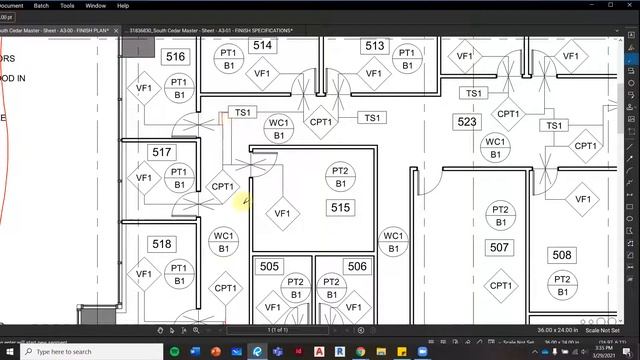
Task: Open the Help menu
Action: [123, 6]
